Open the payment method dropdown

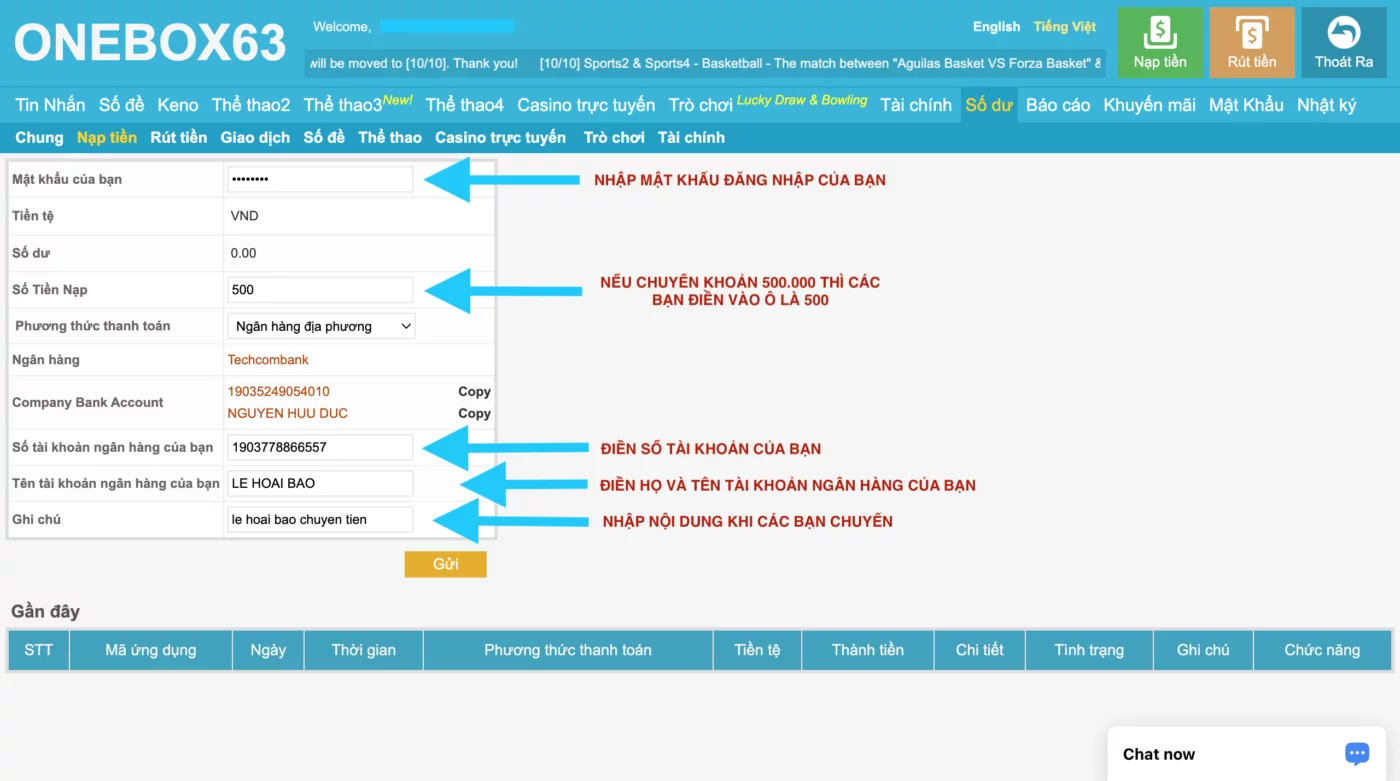pos(321,326)
